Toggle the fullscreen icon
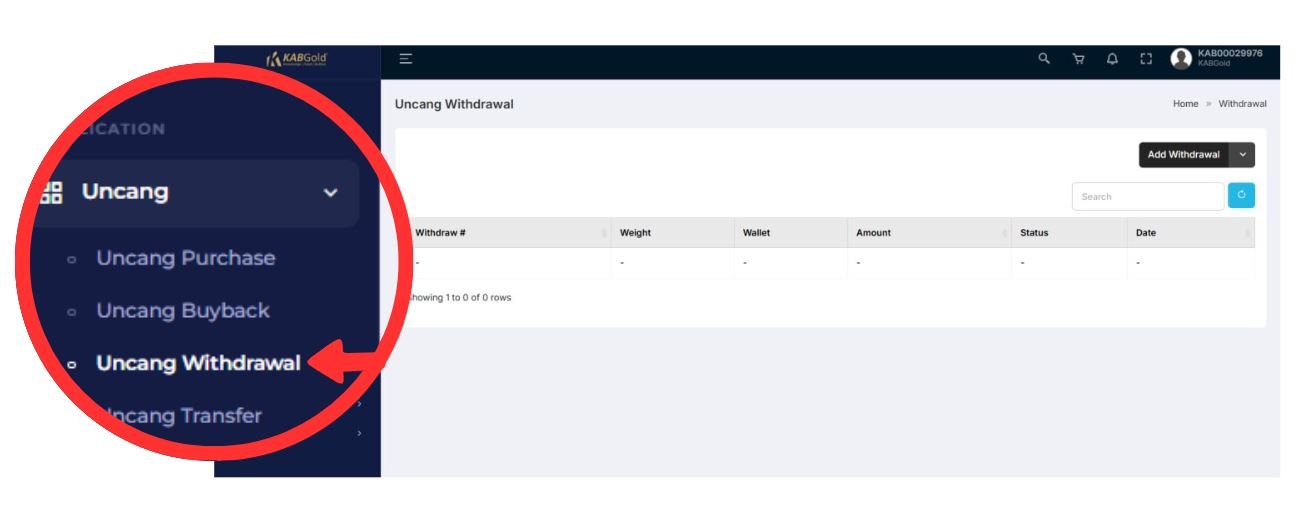Screen dimensions: 1295x532 (x=1146, y=59)
